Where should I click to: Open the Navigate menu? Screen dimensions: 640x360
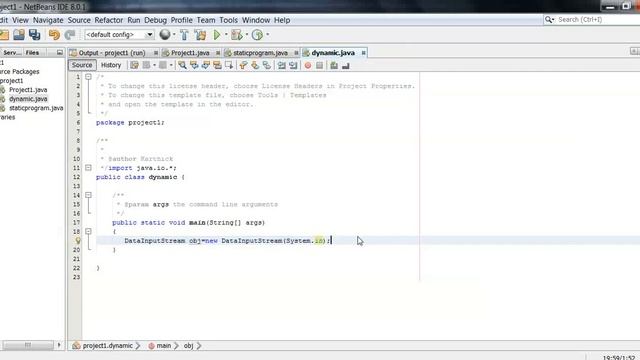point(48,20)
